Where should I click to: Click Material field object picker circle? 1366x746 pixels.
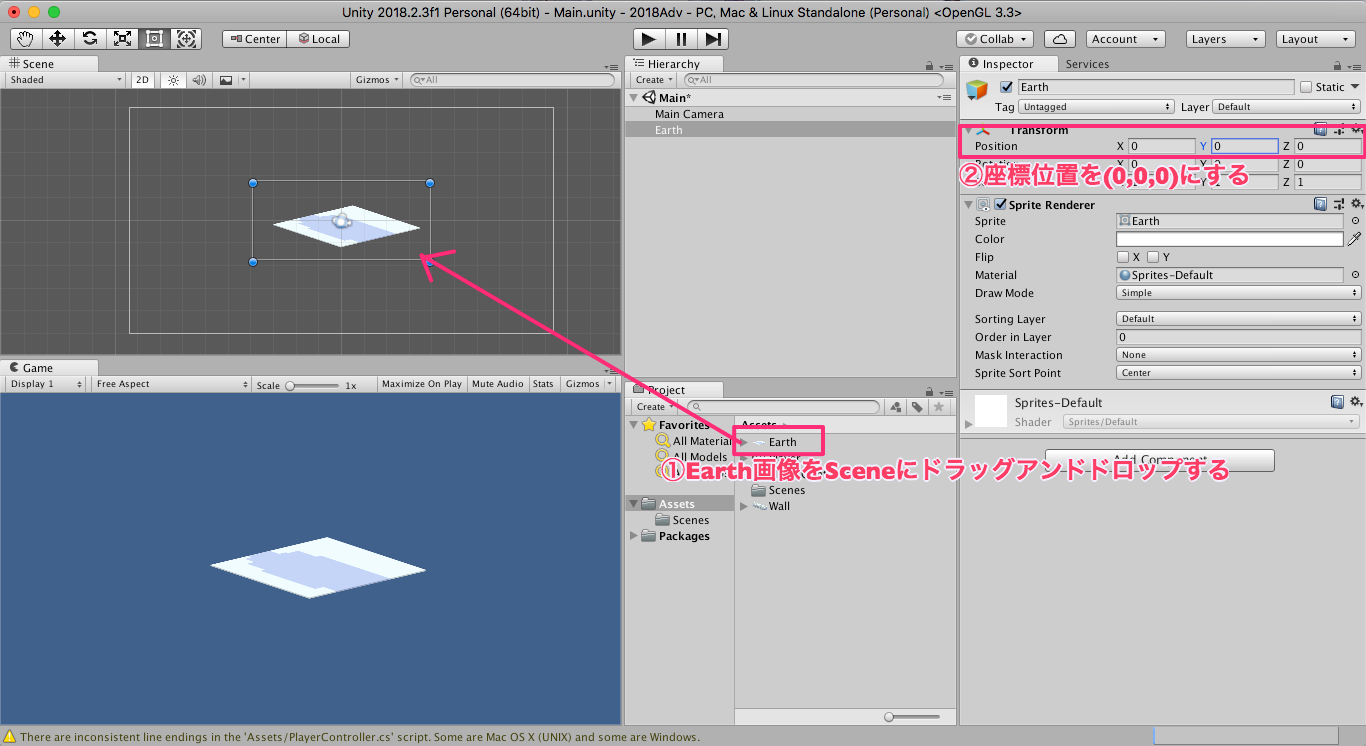click(1355, 275)
